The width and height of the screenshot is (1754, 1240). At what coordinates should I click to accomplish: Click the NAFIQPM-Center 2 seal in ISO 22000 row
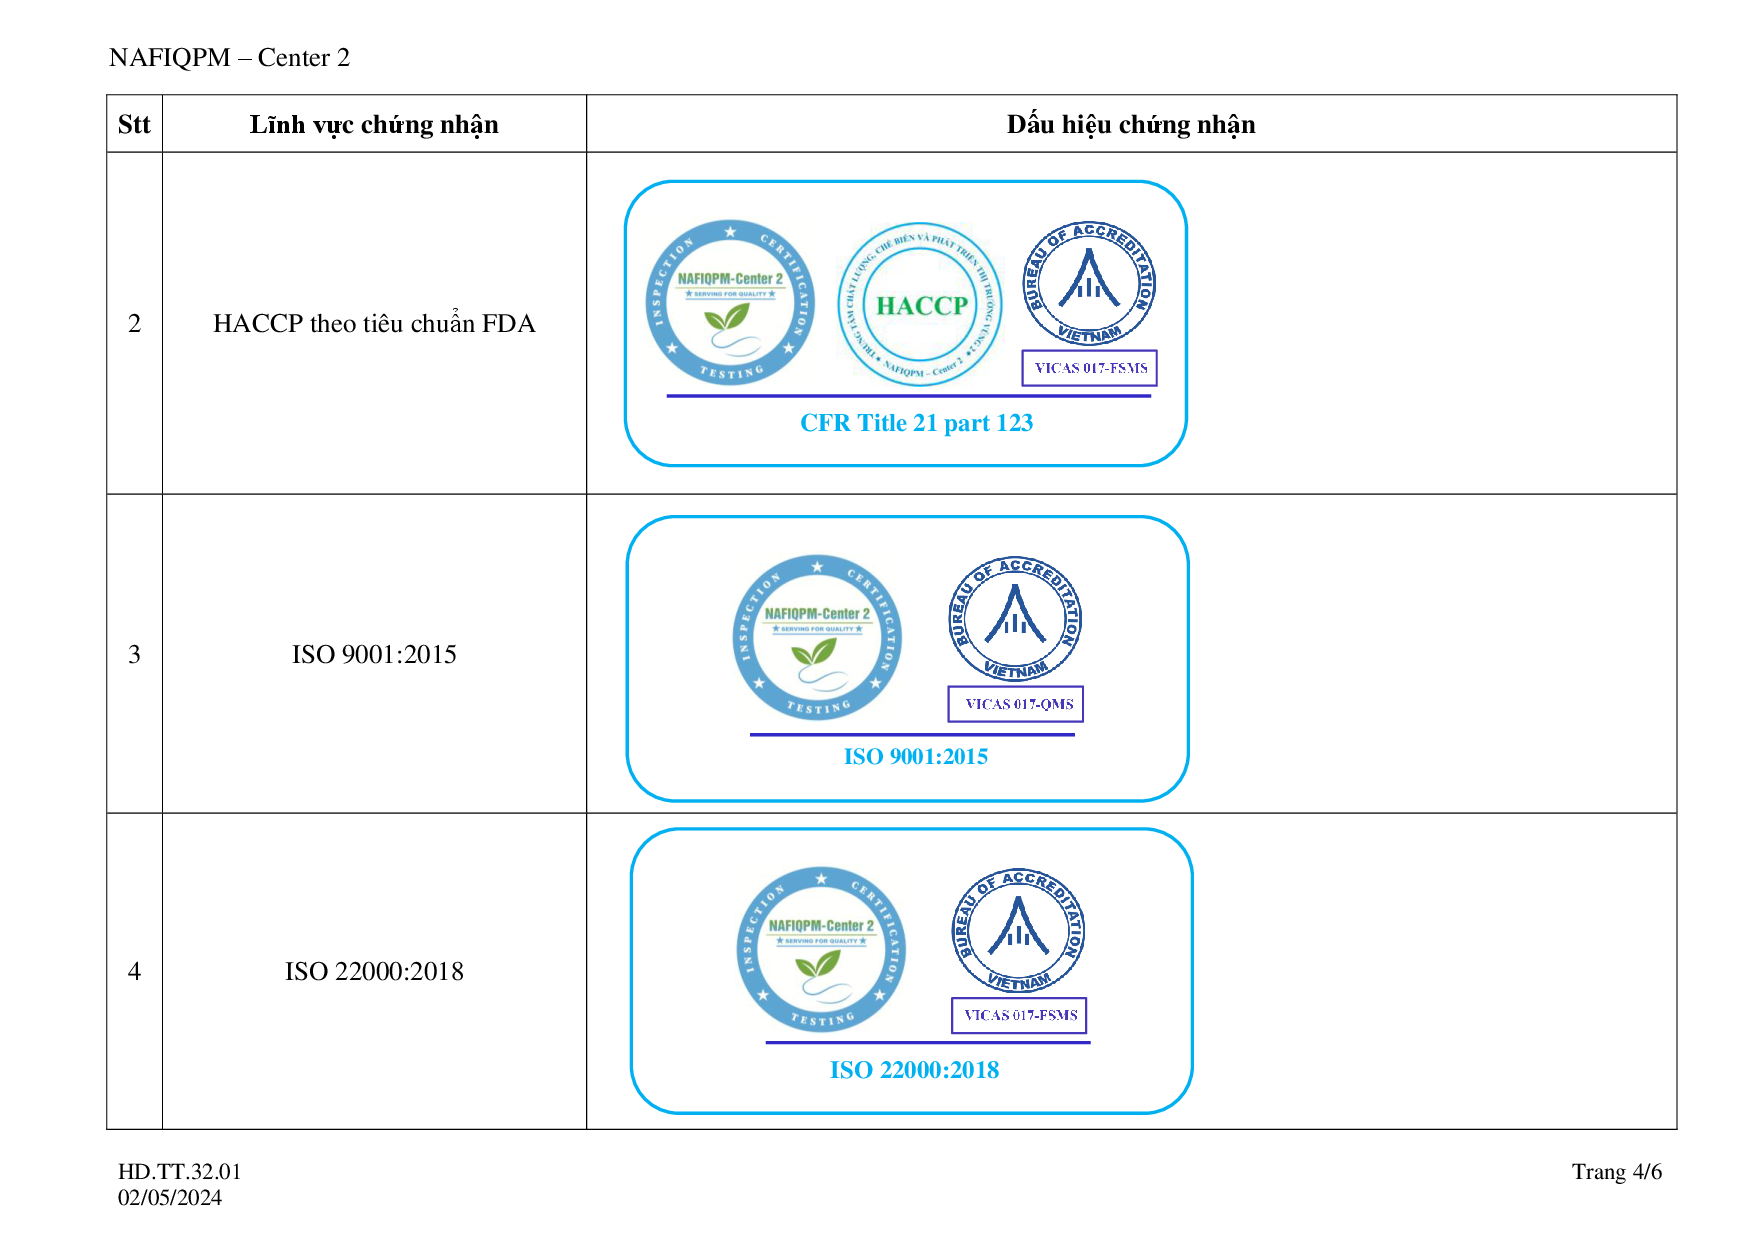[x=821, y=950]
